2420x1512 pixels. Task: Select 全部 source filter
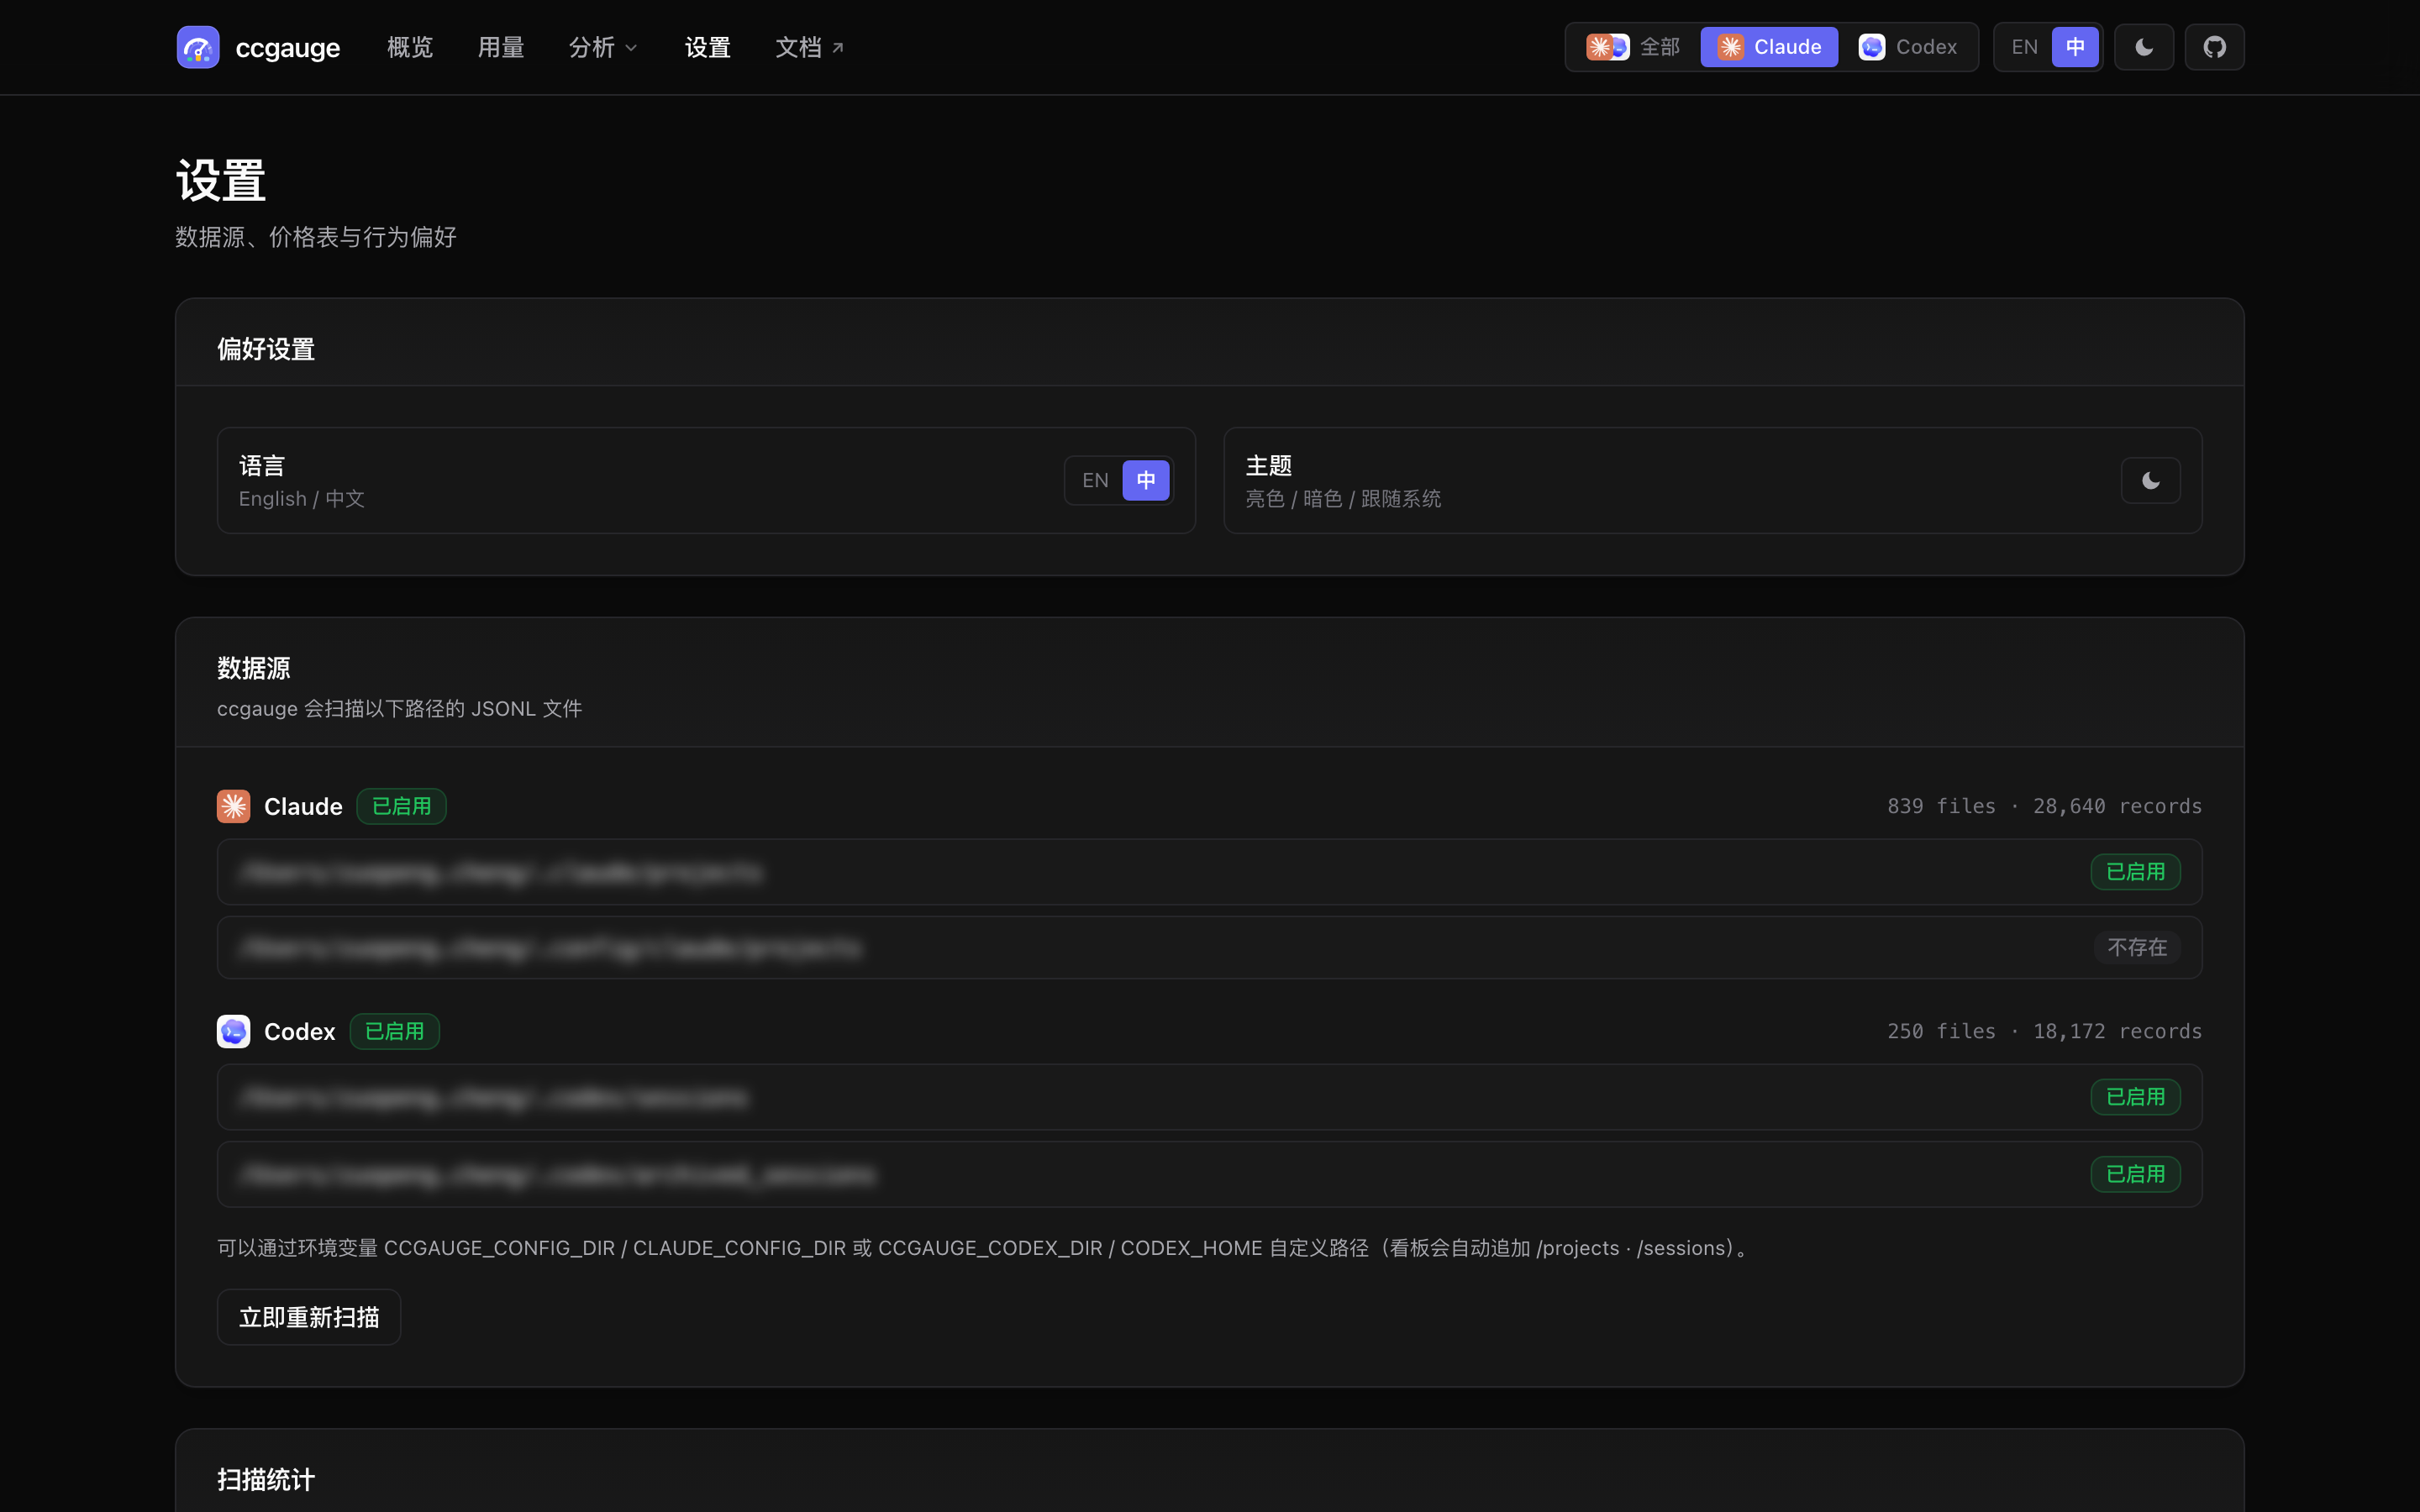1633,47
